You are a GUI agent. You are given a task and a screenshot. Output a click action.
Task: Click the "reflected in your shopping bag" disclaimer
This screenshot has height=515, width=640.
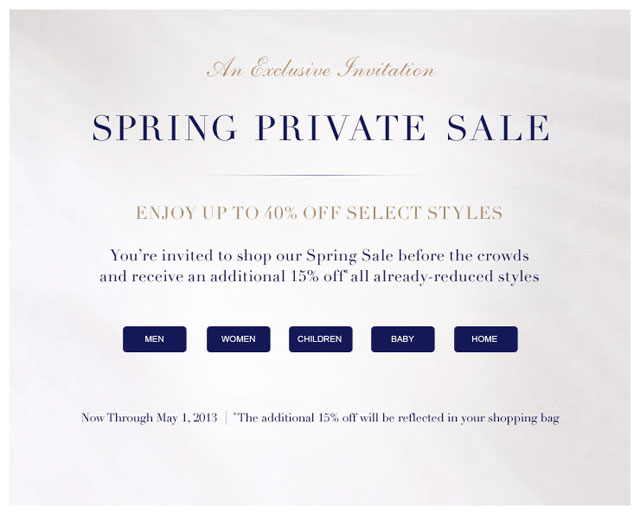coord(480,418)
